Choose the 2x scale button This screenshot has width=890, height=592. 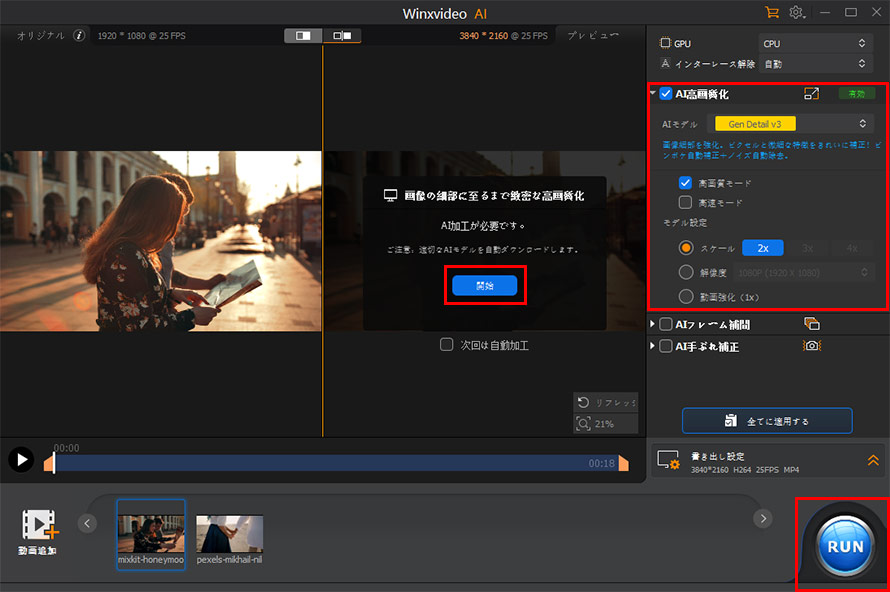[x=763, y=248]
